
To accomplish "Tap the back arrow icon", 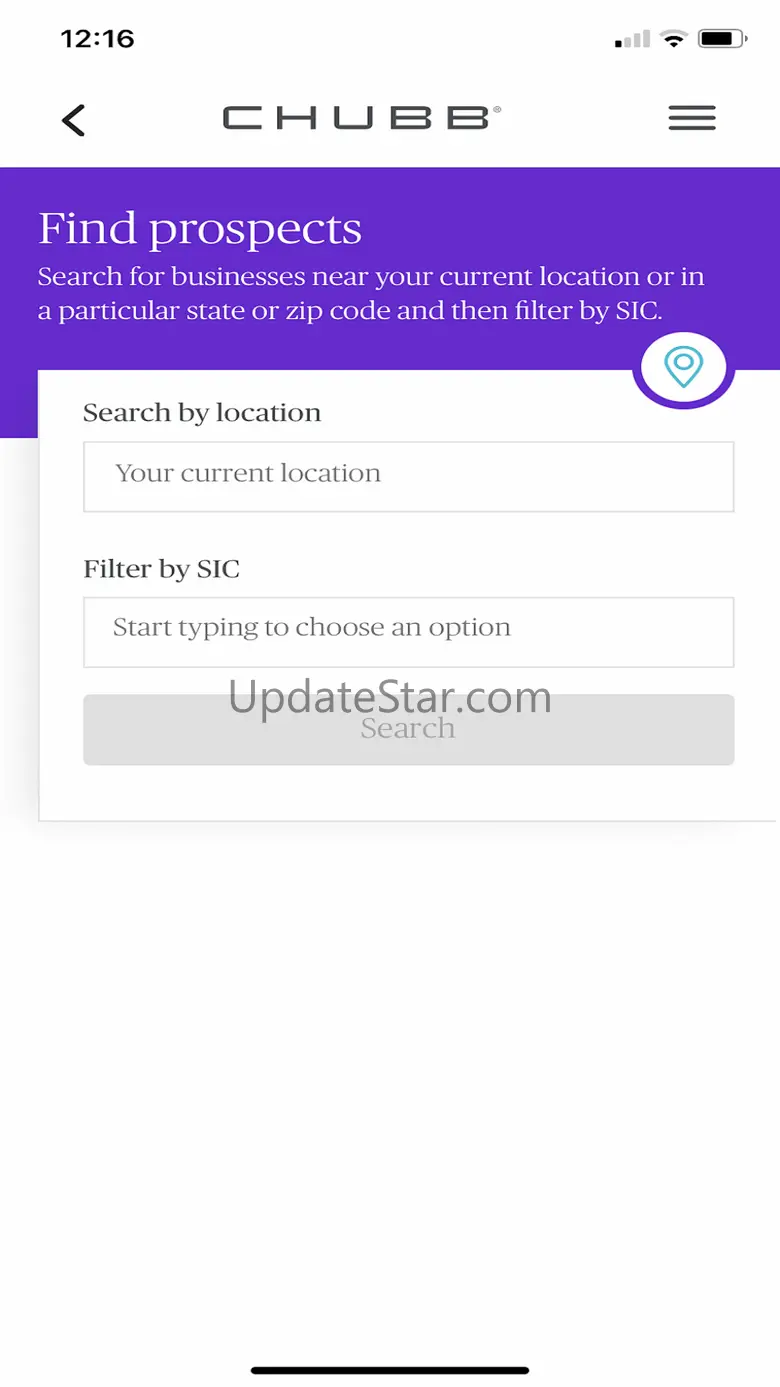I will point(73,120).
